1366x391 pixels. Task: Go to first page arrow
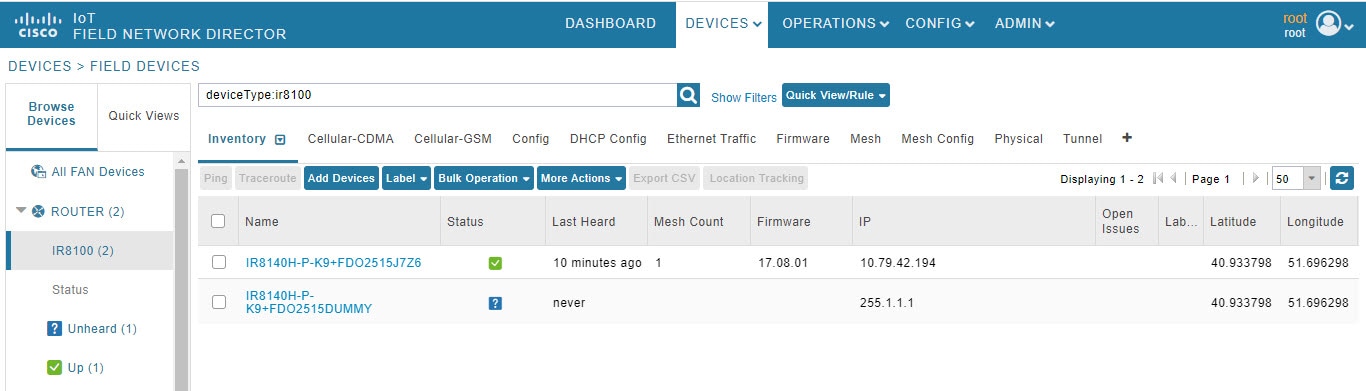click(x=1158, y=178)
